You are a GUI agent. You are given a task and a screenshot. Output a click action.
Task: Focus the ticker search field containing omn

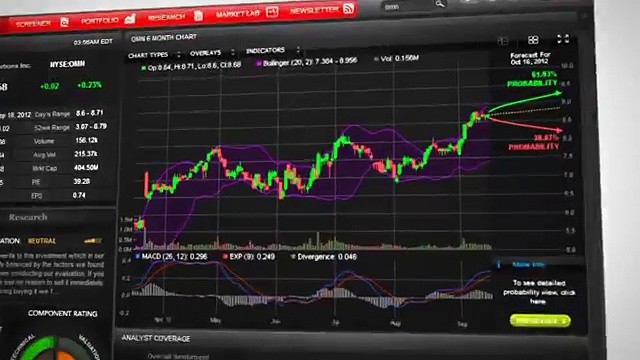pos(408,6)
